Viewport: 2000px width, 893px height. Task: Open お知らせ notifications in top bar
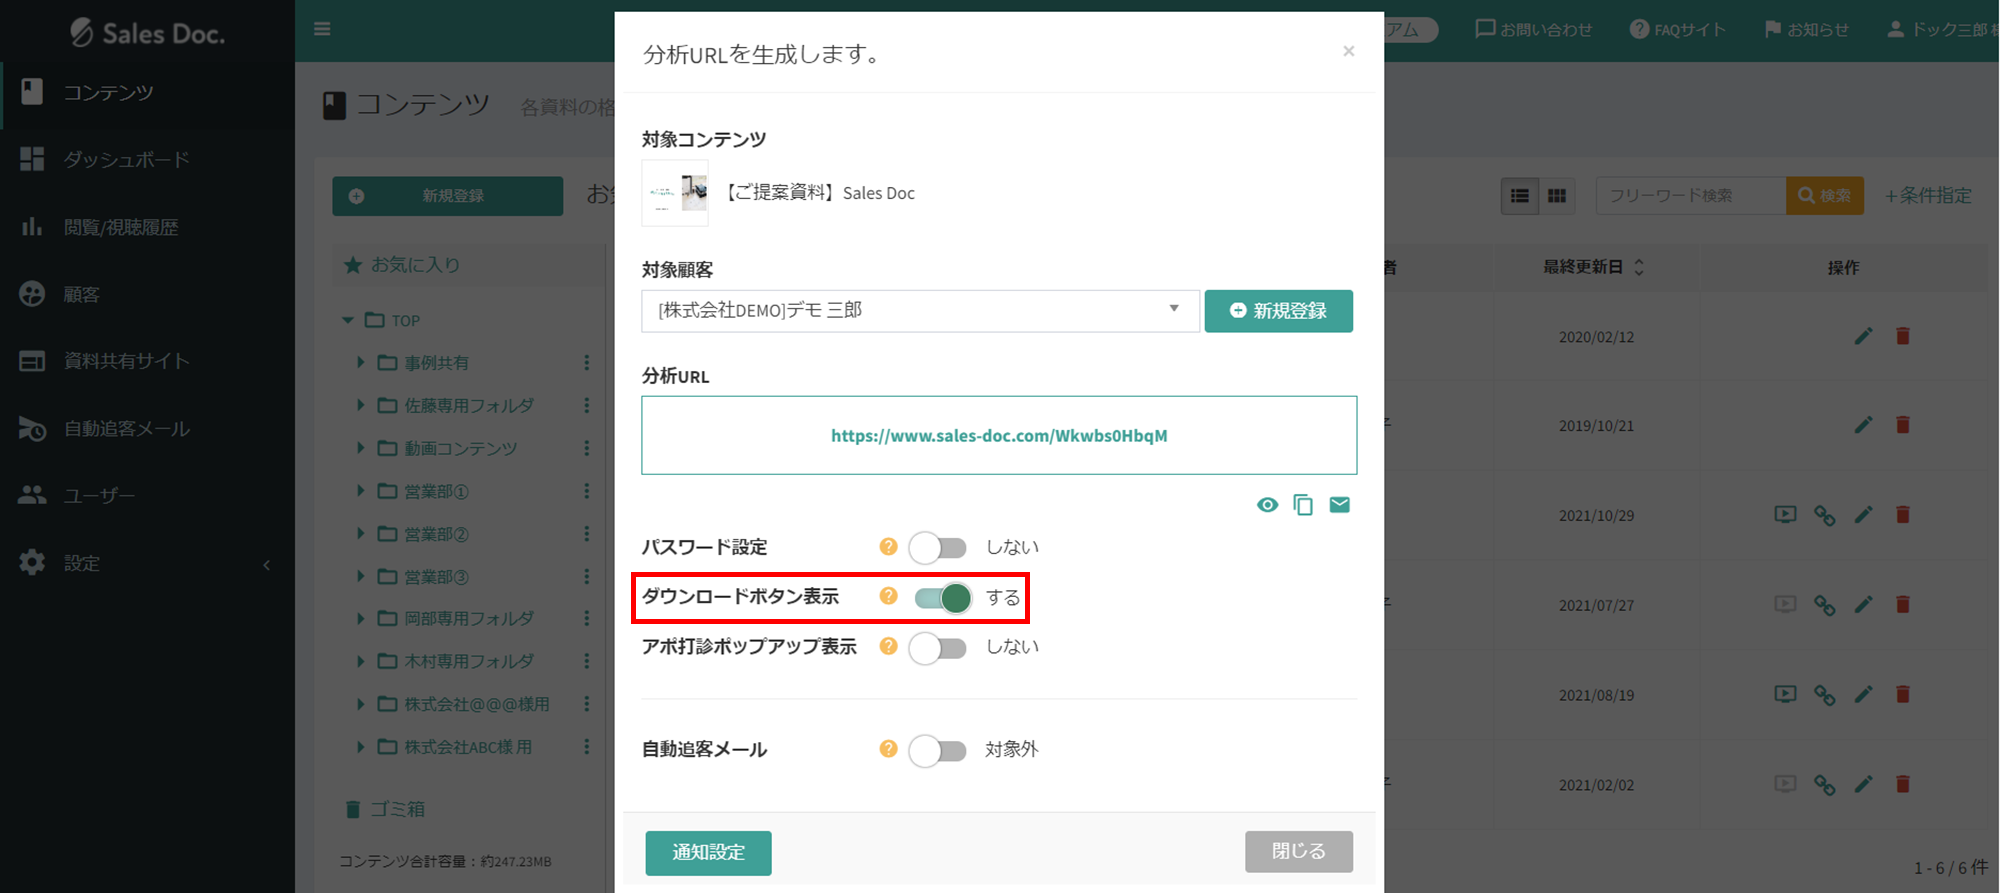point(1806,30)
